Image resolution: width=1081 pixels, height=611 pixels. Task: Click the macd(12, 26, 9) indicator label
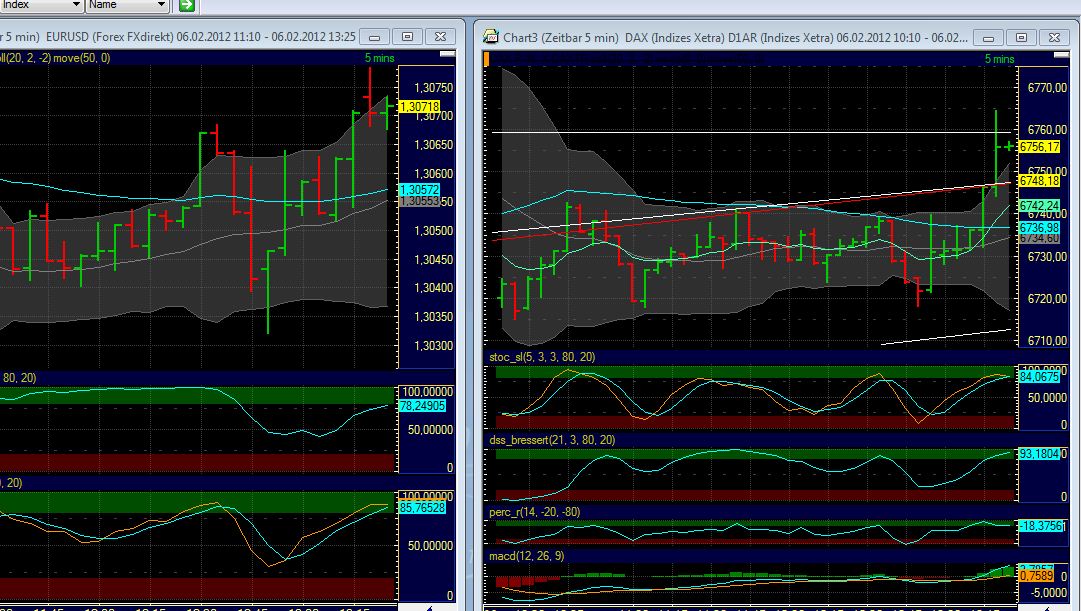[527, 556]
